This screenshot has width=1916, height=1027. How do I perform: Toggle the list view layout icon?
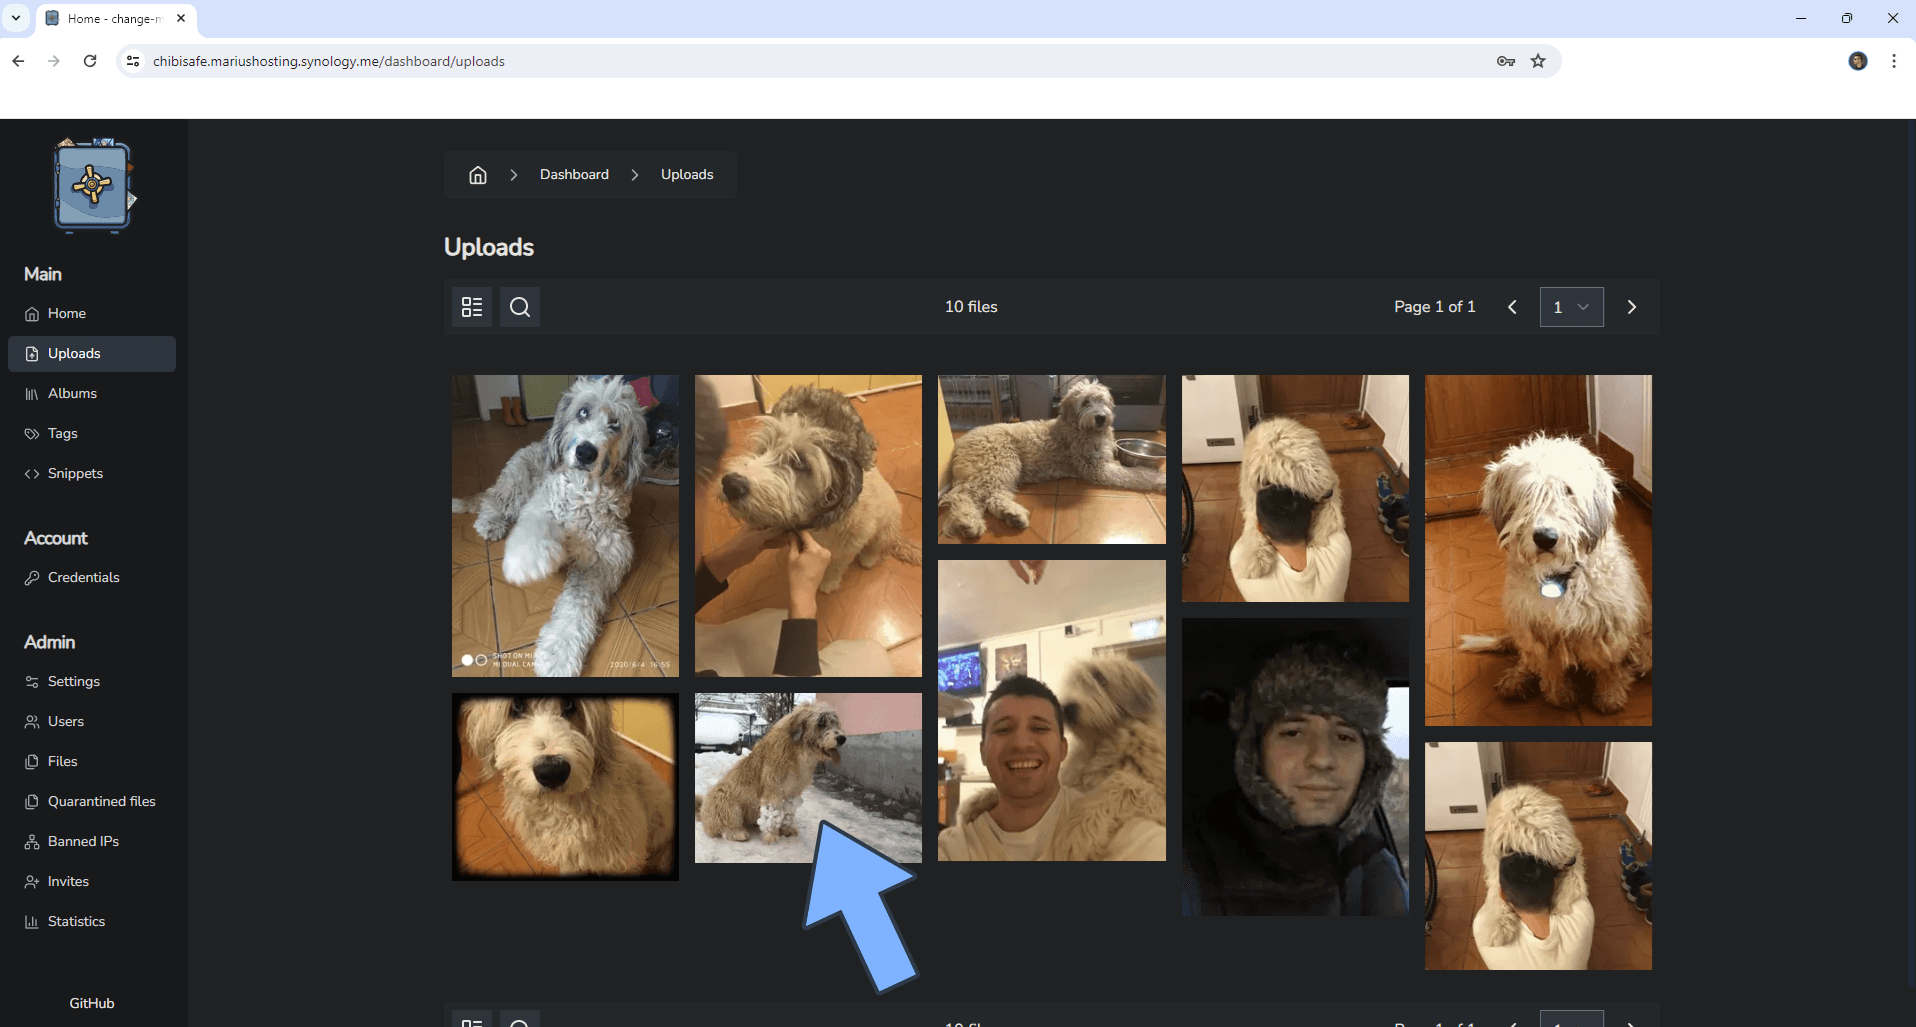click(472, 307)
